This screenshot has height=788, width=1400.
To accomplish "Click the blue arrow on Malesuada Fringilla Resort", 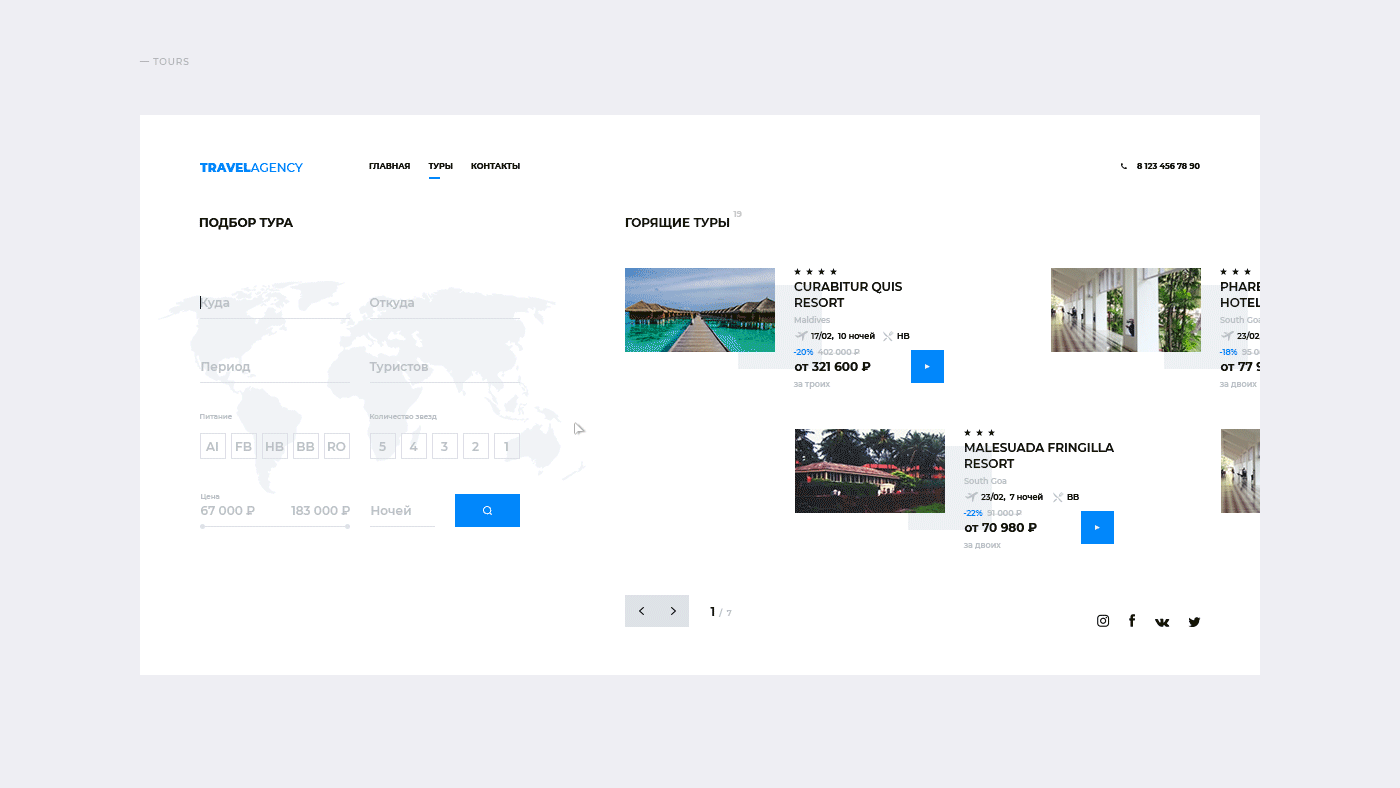I will [x=1097, y=527].
